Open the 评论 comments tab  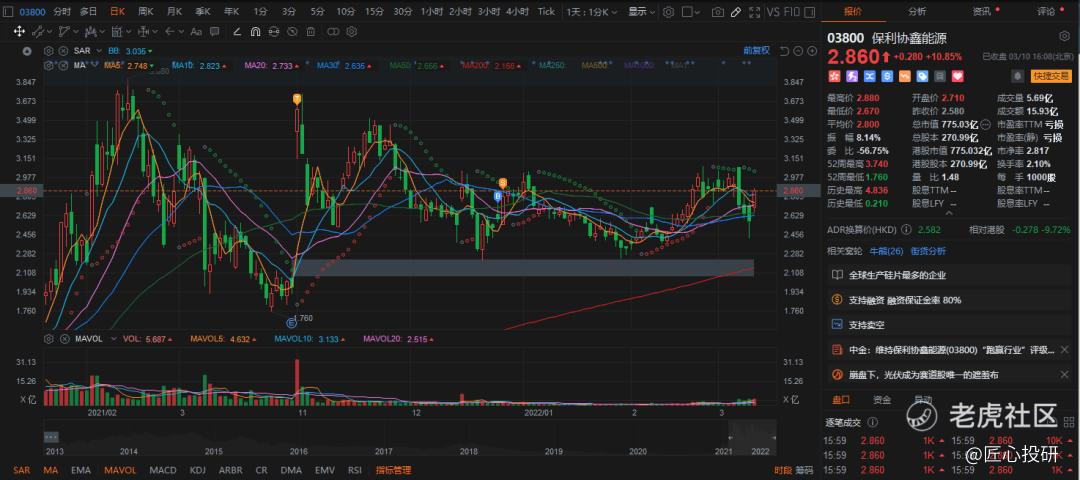[x=1046, y=11]
